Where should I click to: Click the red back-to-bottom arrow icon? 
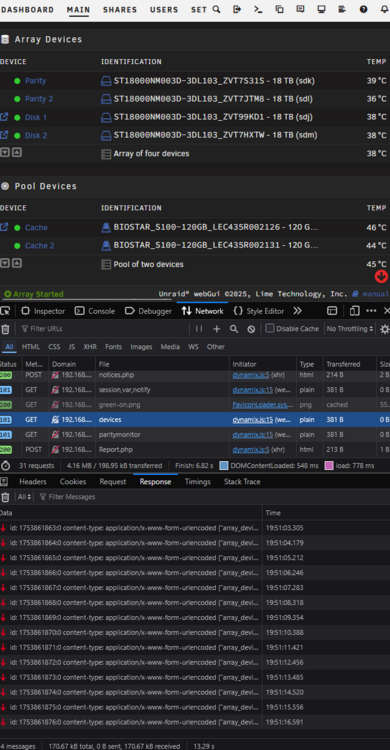(381, 276)
